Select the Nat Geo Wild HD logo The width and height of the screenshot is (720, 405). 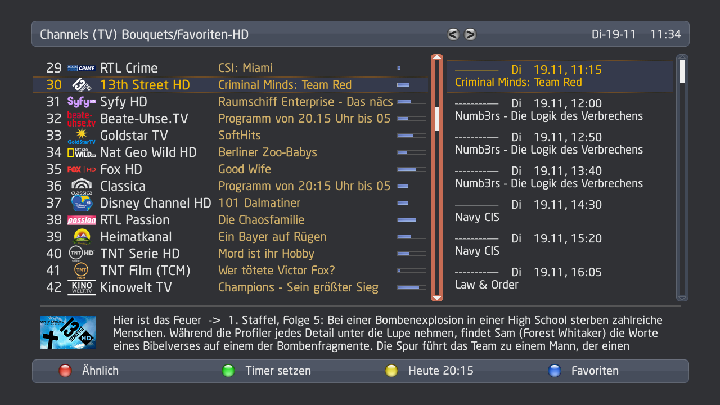[81, 153]
